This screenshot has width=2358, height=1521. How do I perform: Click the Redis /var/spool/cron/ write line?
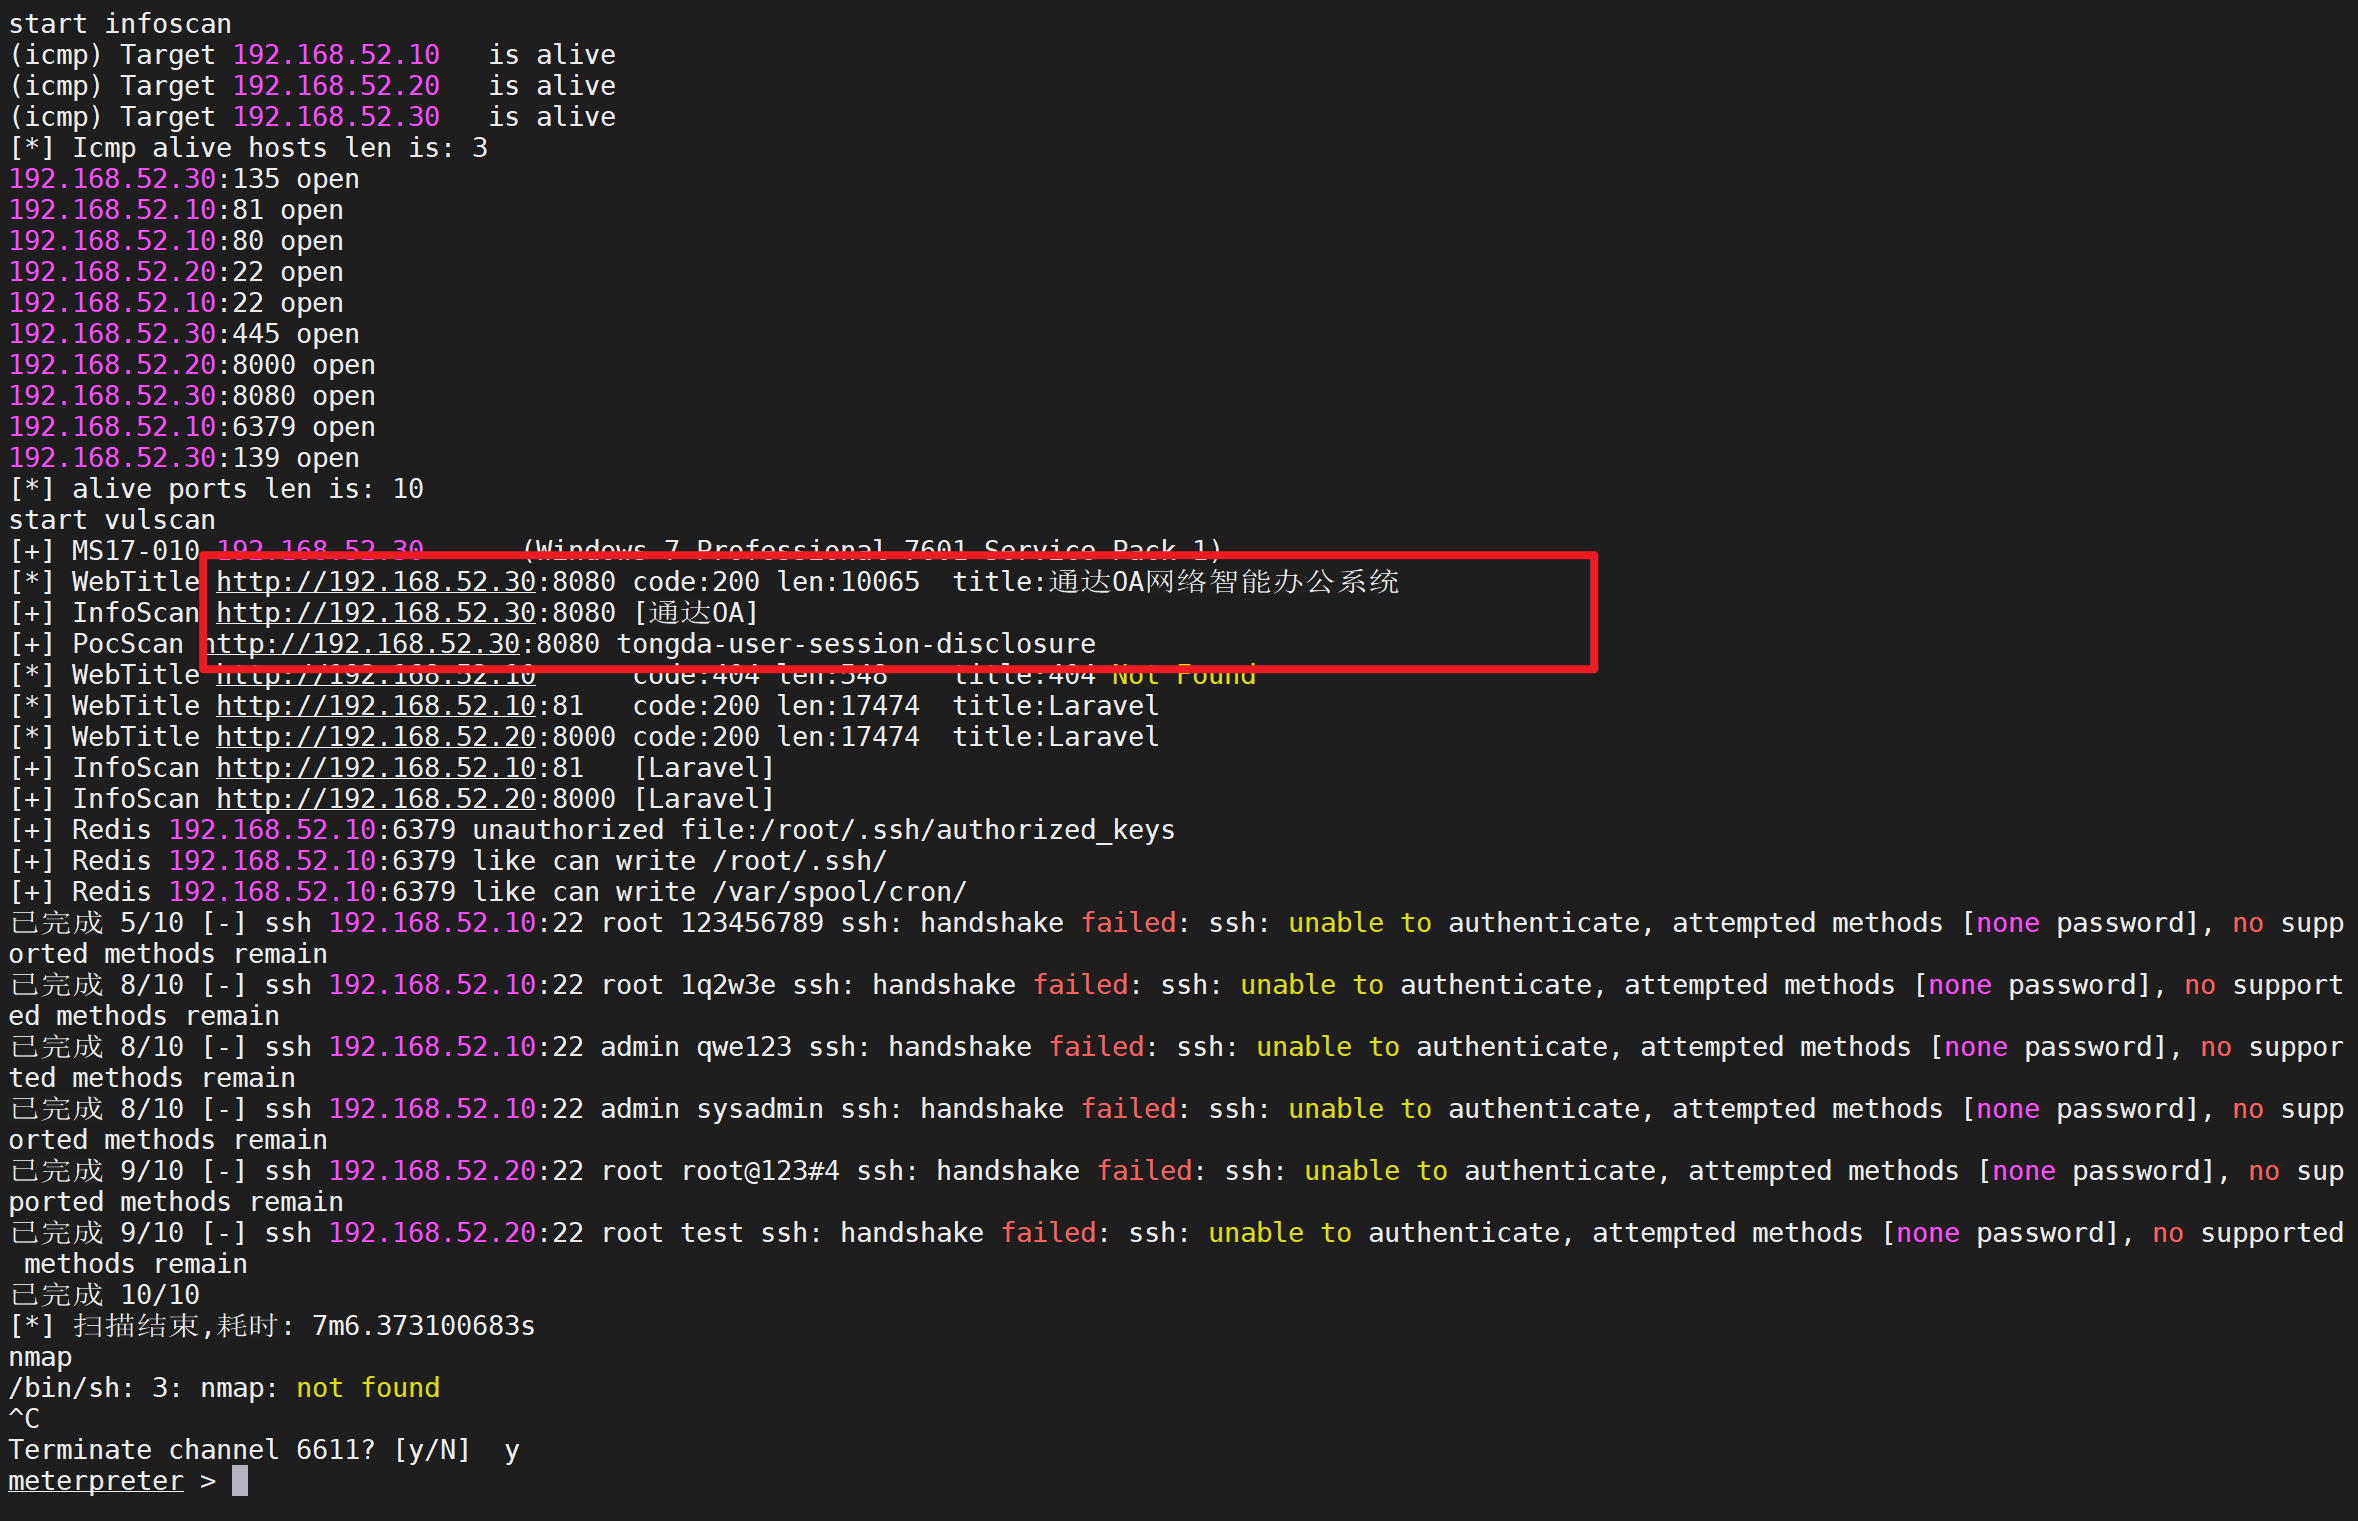point(488,892)
